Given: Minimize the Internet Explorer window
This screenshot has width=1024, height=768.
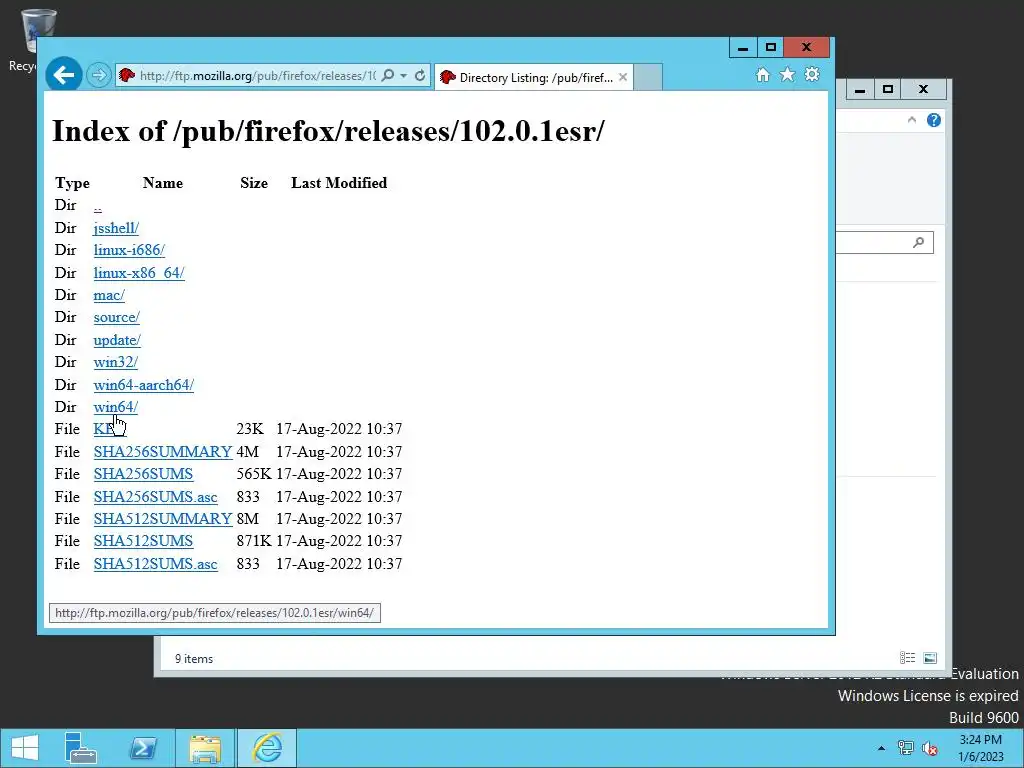Looking at the screenshot, I should pos(743,48).
